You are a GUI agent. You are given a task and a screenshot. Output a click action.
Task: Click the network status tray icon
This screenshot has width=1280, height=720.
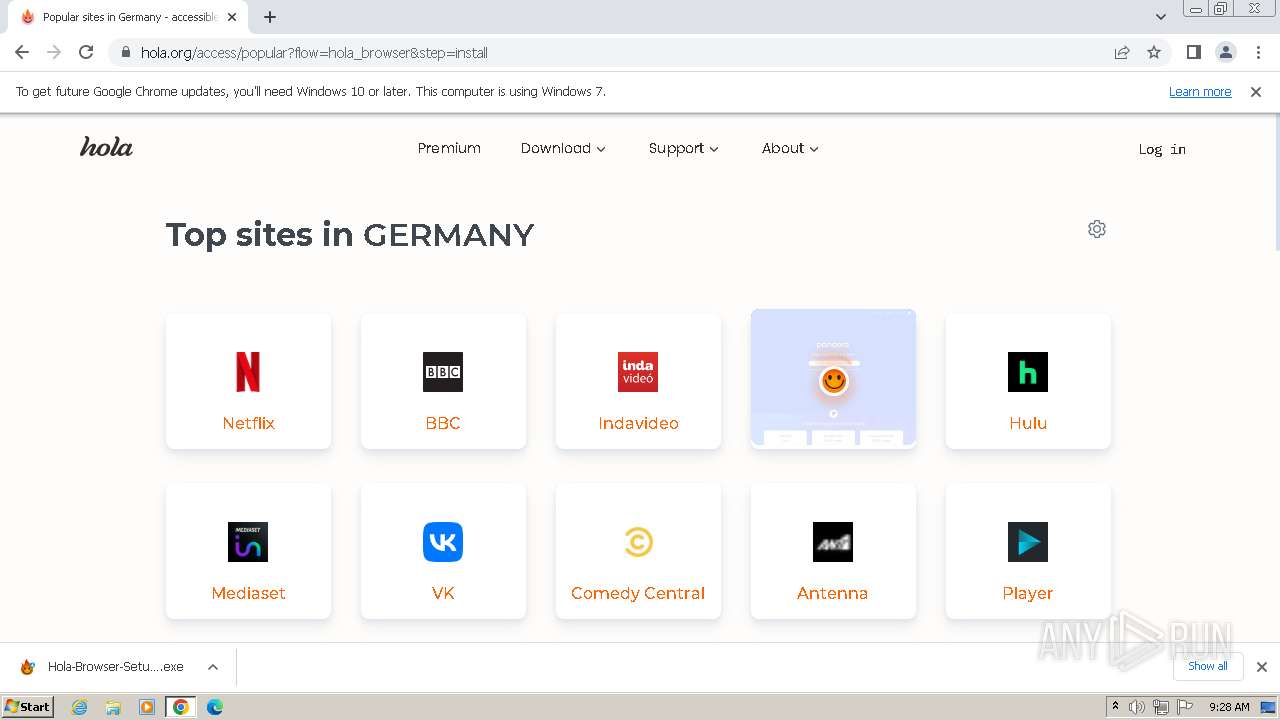coord(1160,707)
